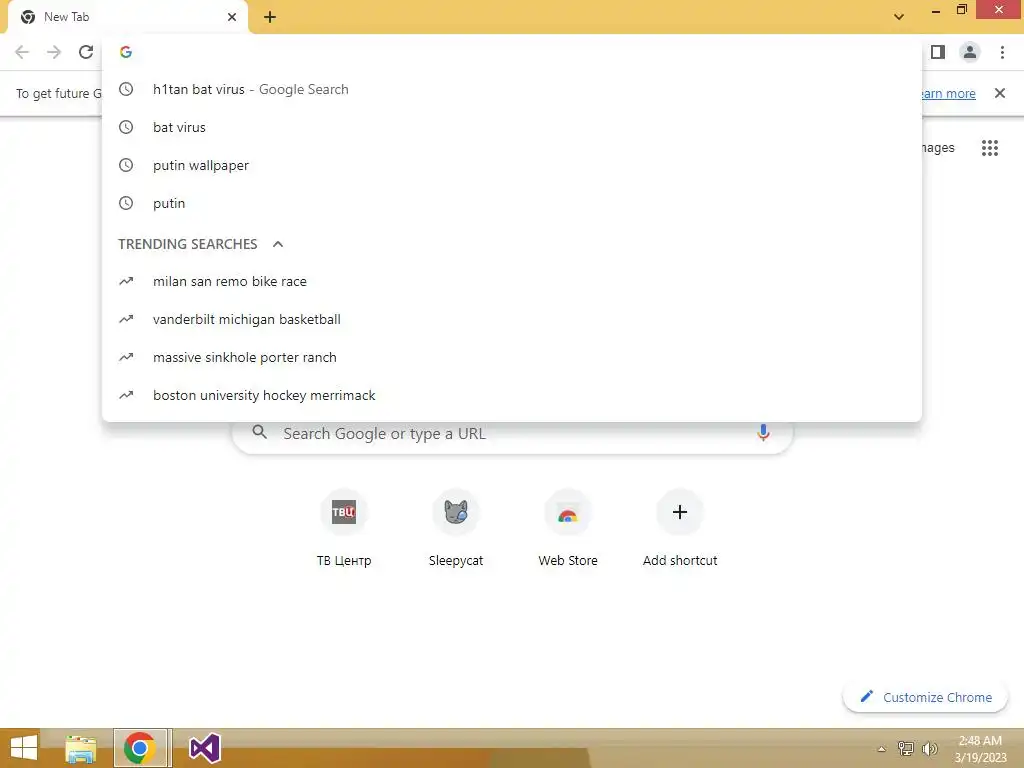1024x768 pixels.
Task: Select 'massive sinkhole porter ranch' trend
Action: click(512, 357)
